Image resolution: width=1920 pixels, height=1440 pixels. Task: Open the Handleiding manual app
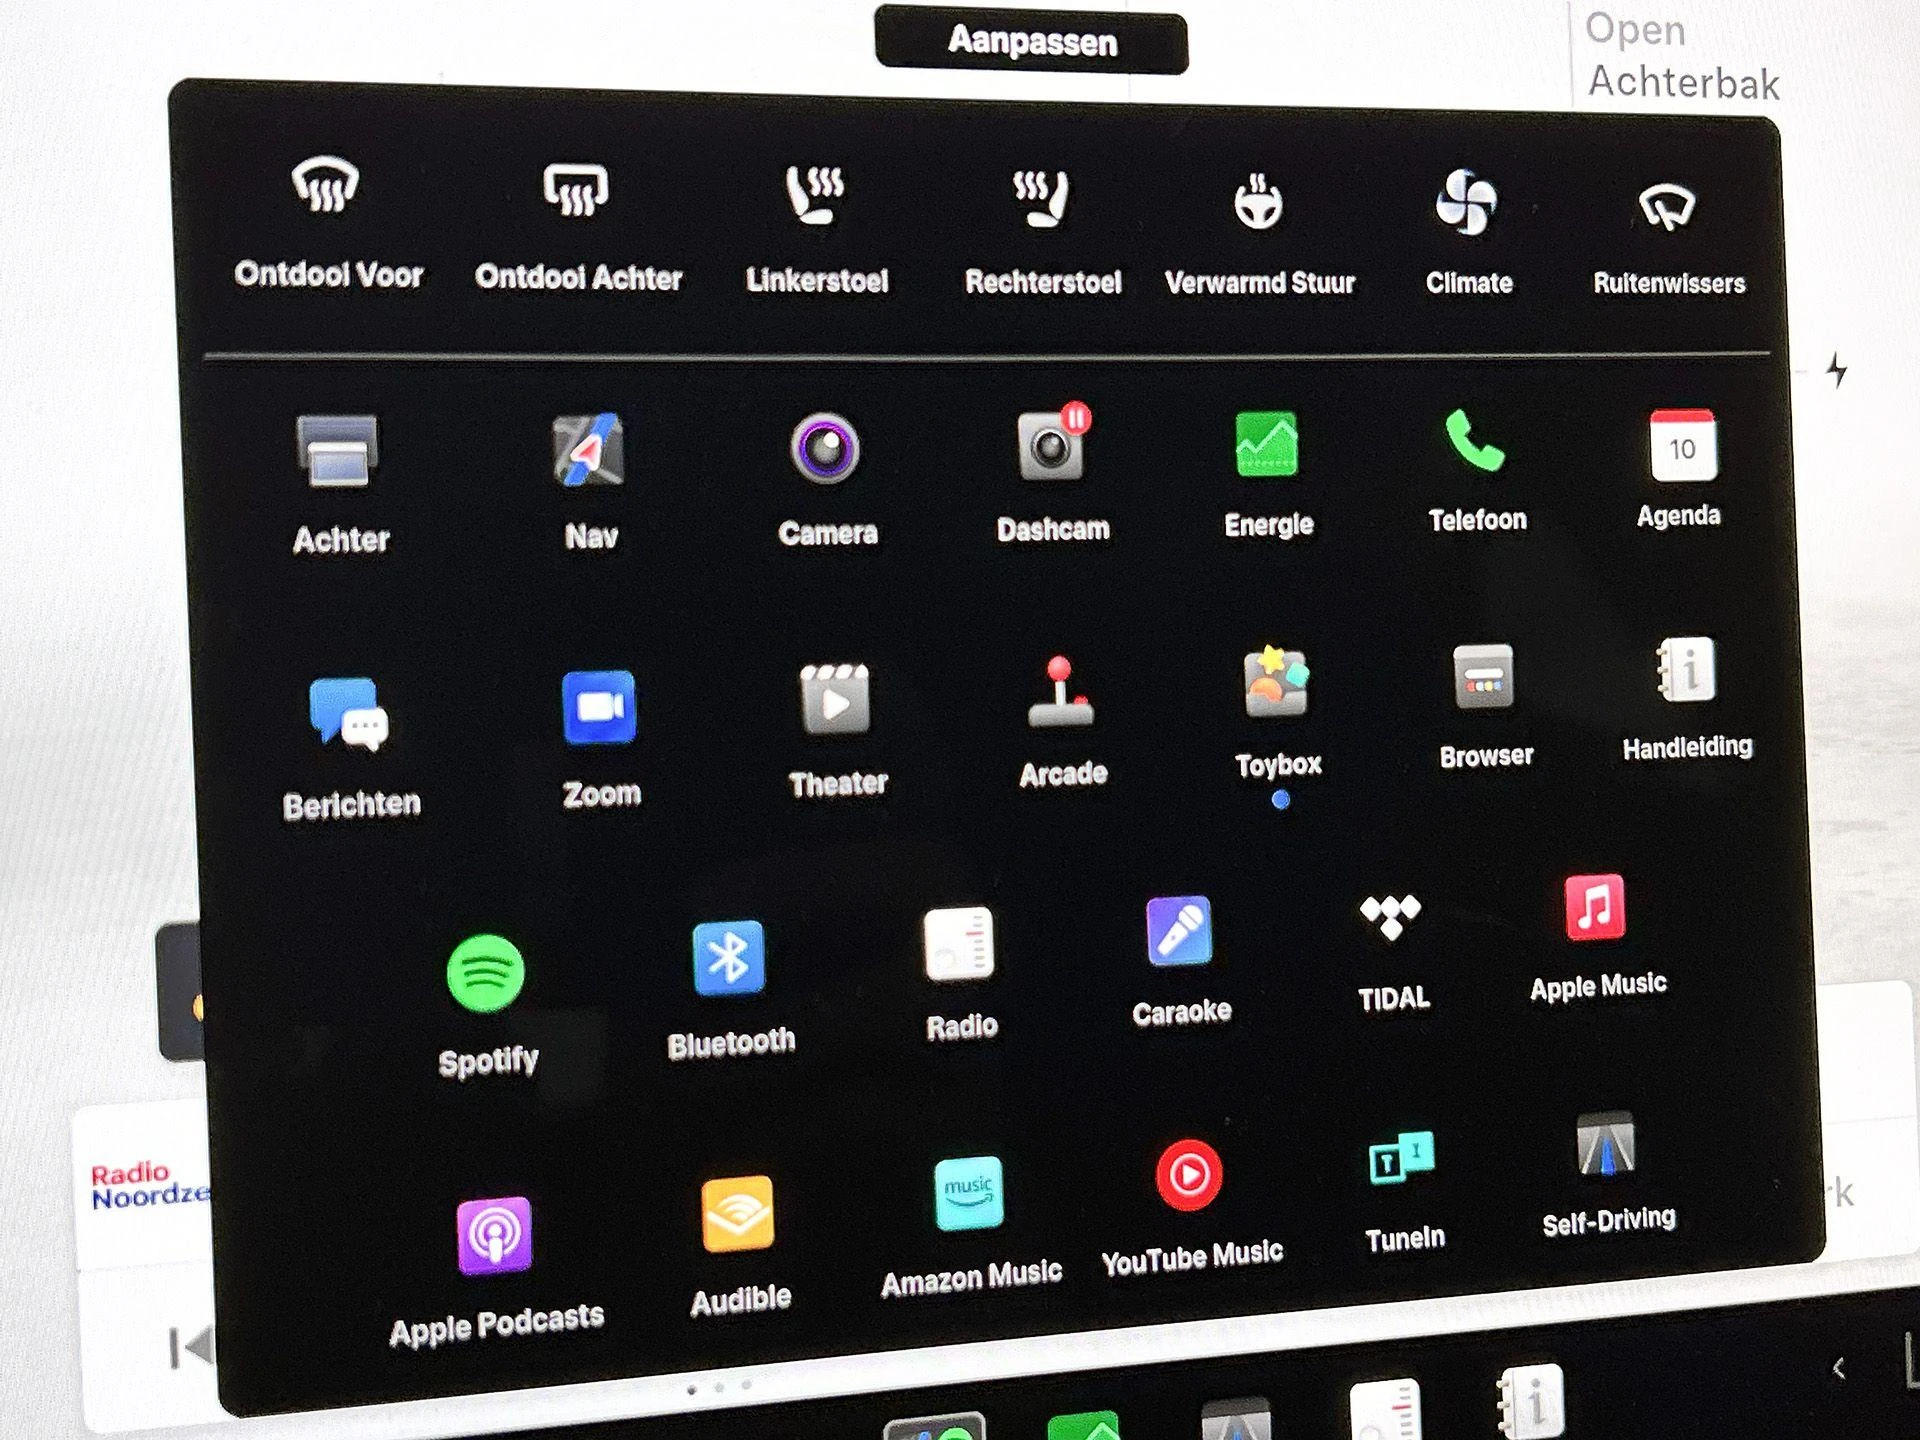tap(1686, 670)
